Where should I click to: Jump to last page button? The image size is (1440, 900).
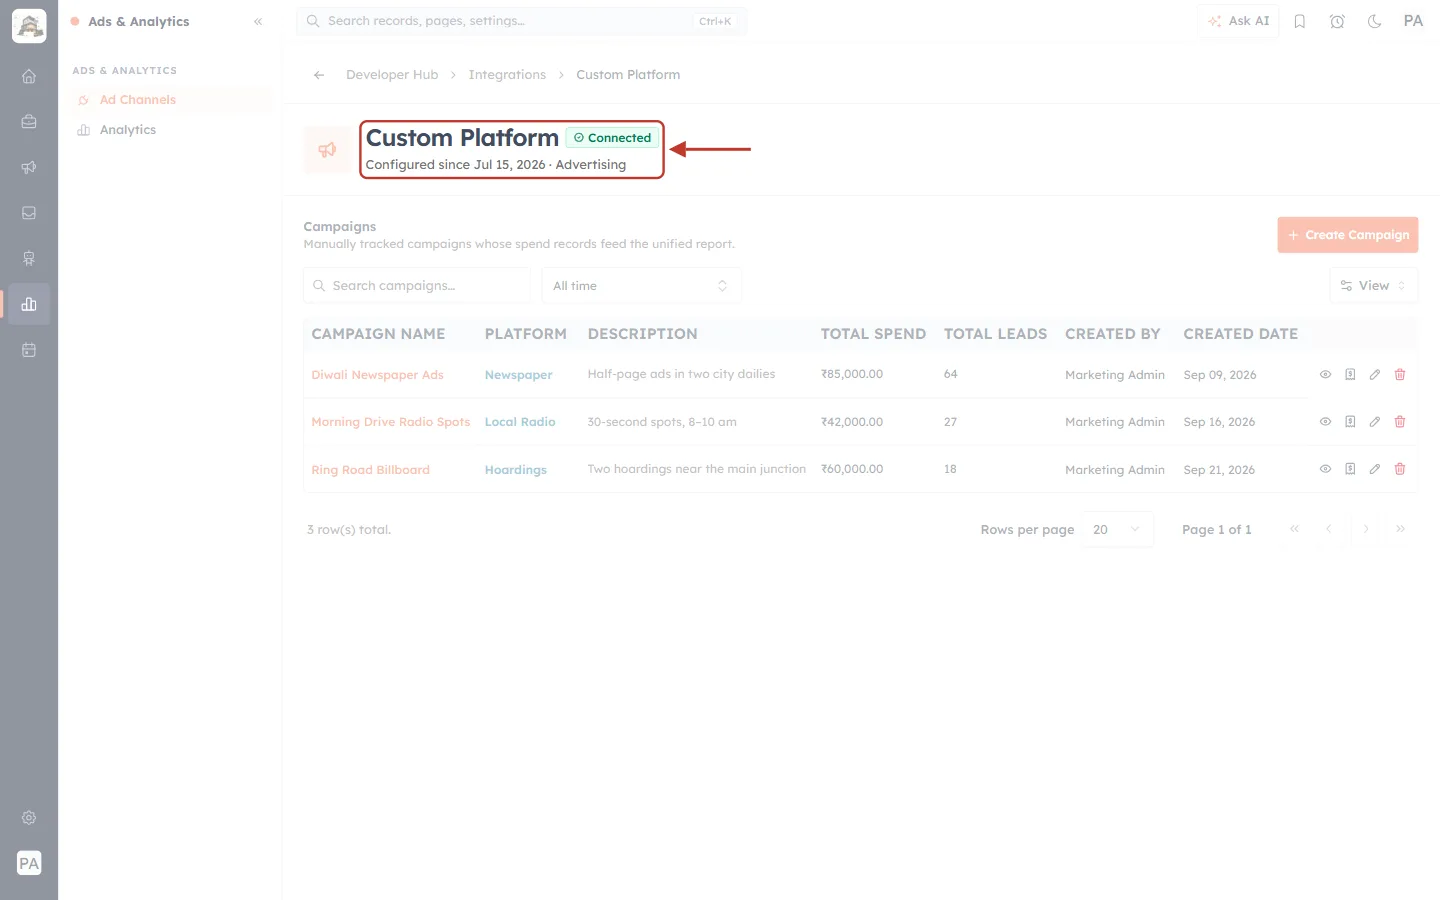tap(1401, 529)
